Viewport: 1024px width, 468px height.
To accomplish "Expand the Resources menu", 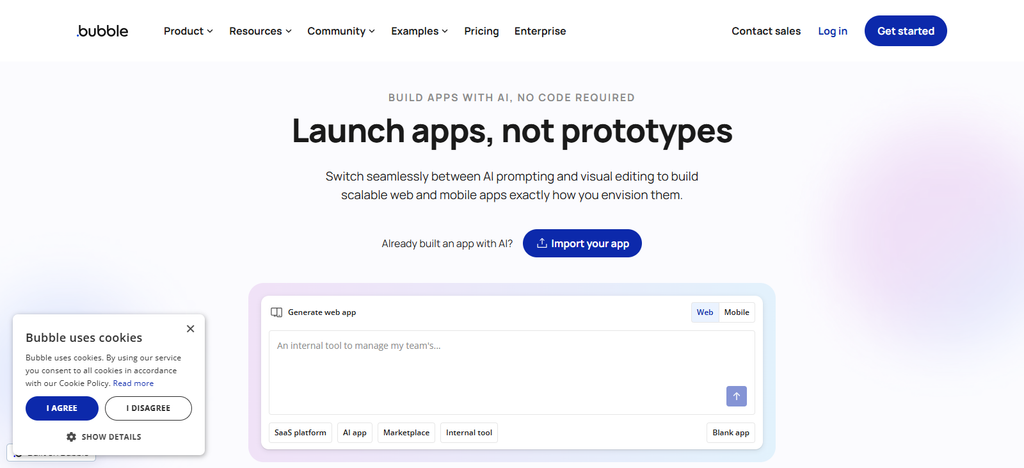I will [260, 31].
